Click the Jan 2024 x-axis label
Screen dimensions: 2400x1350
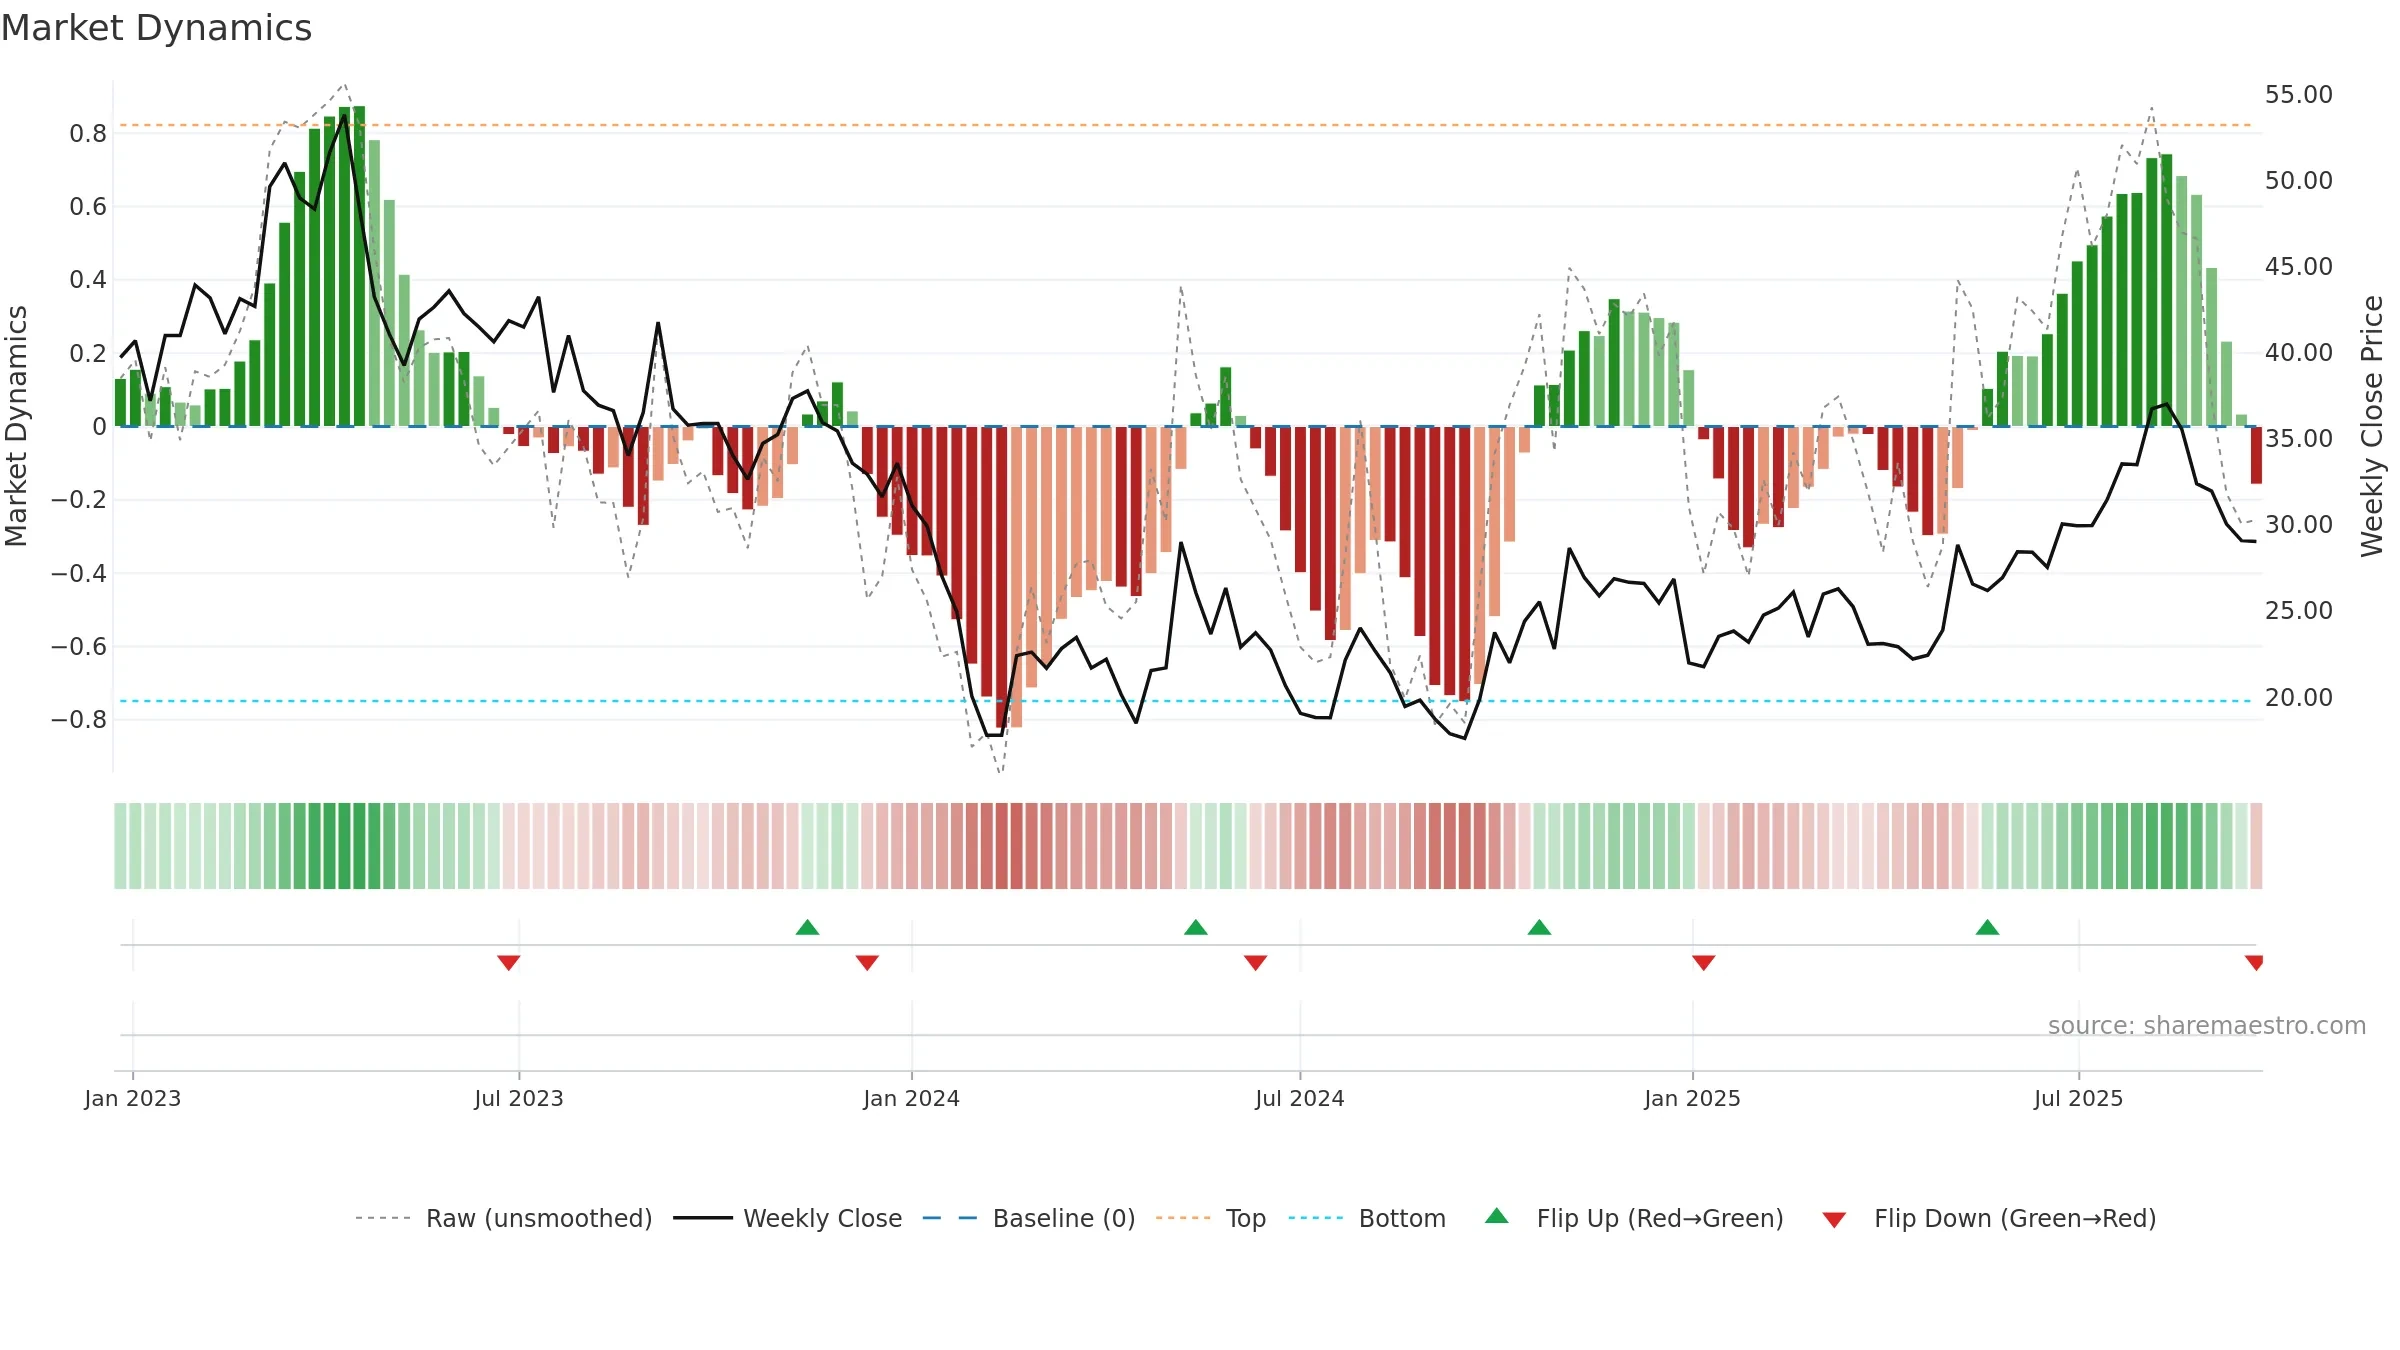click(911, 1098)
